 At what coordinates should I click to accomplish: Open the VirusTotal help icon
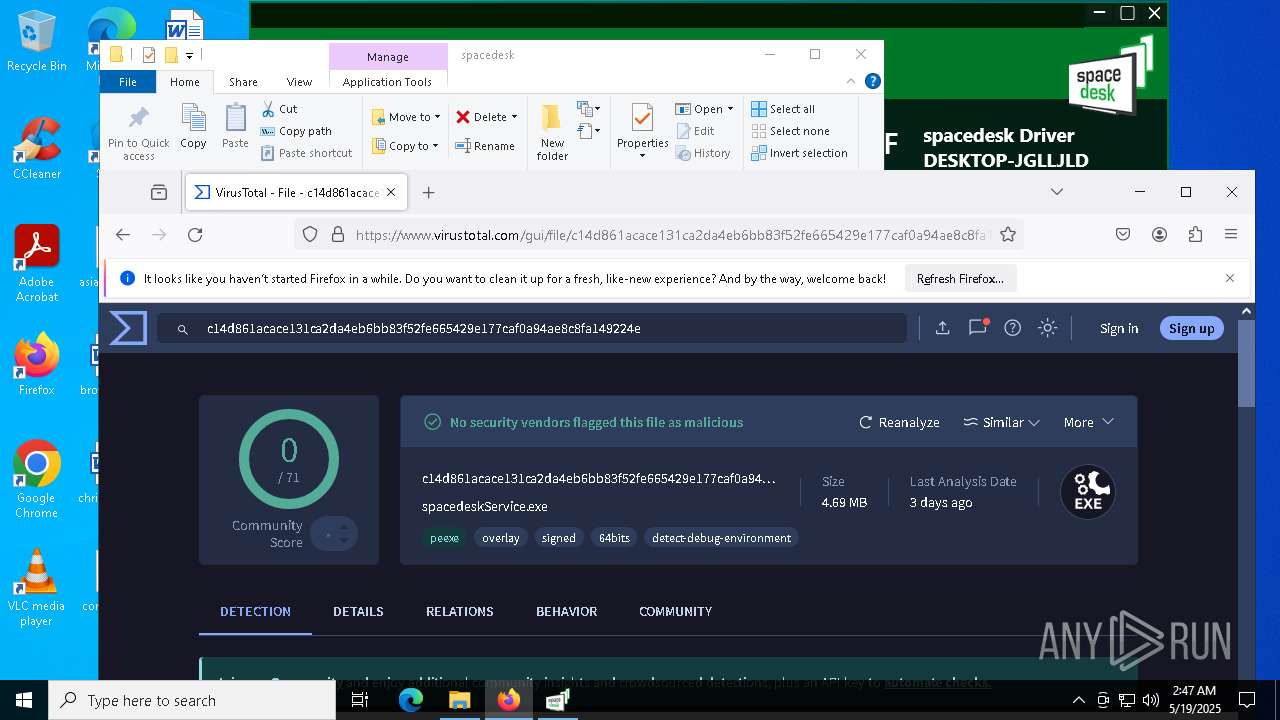click(x=1012, y=328)
